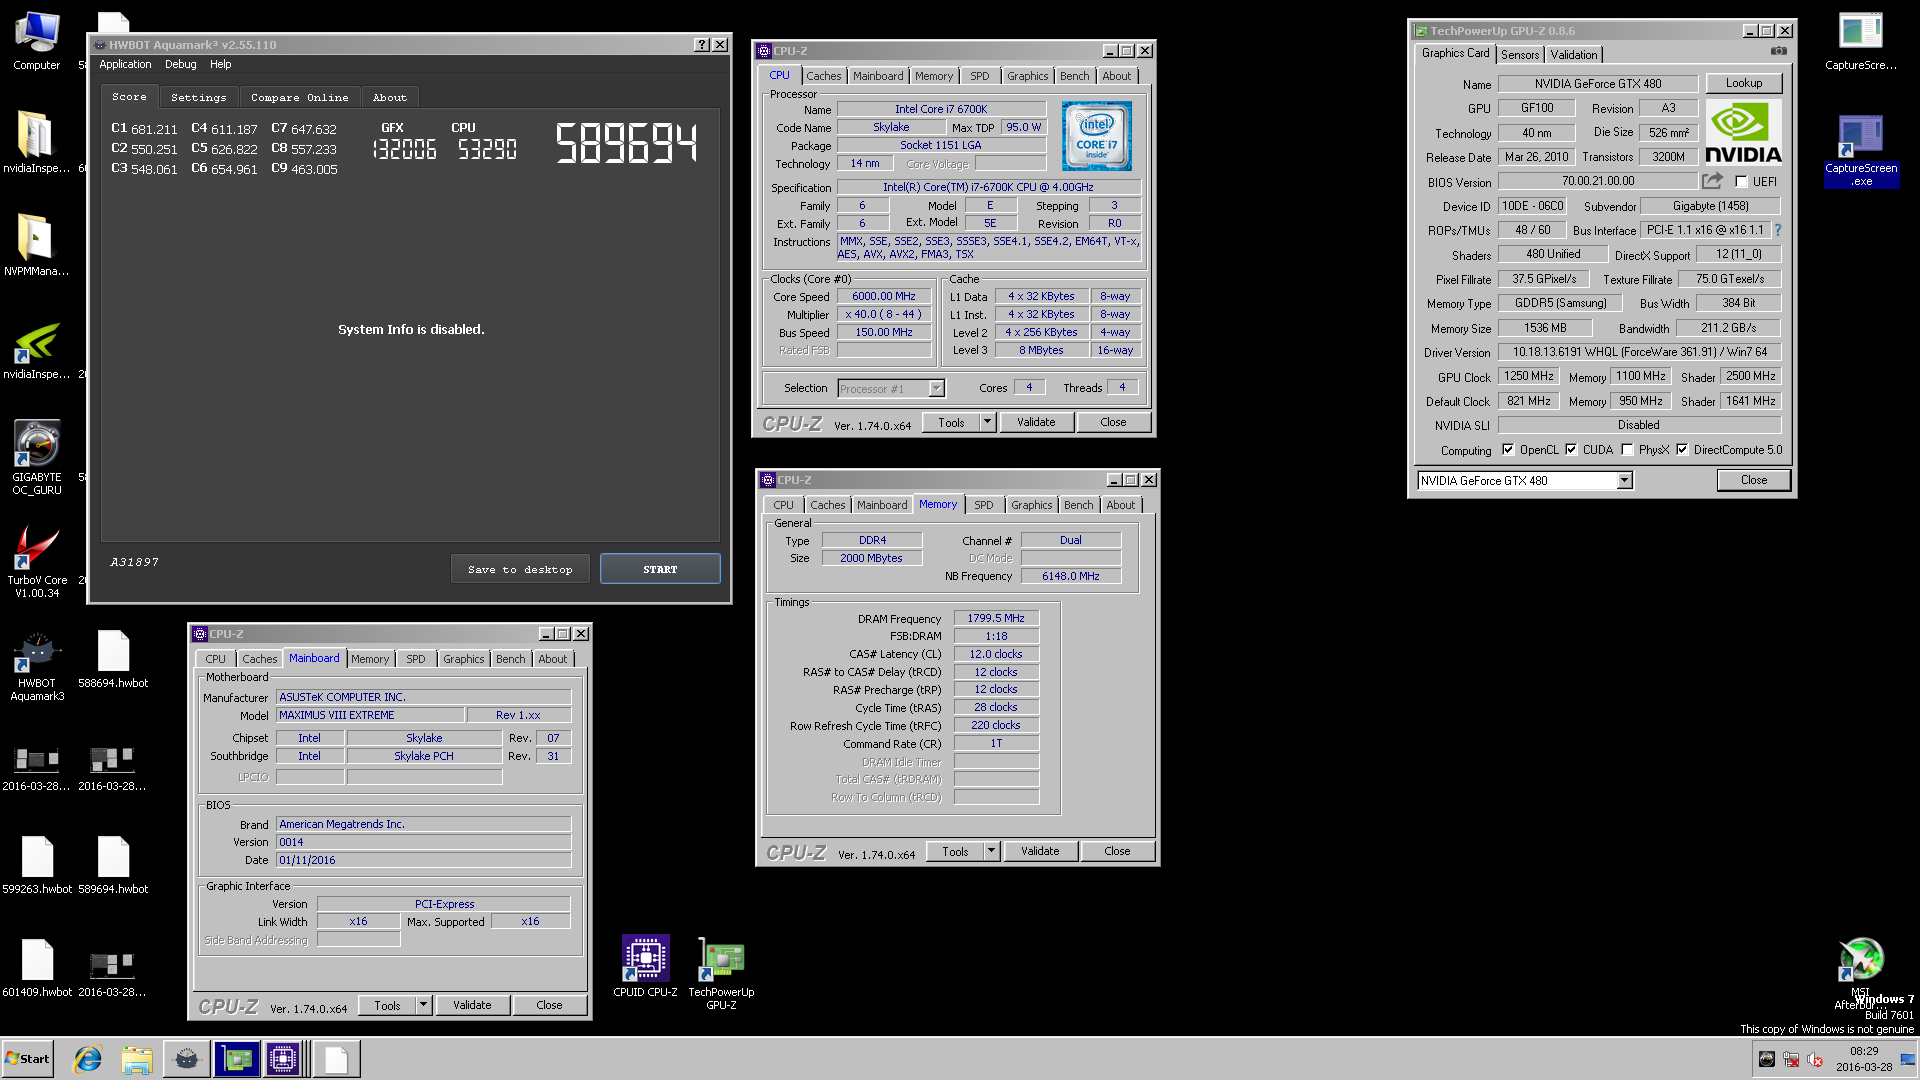The height and width of the screenshot is (1080, 1920).
Task: Switch to the GPU-Z taskbar button
Action: click(x=237, y=1059)
